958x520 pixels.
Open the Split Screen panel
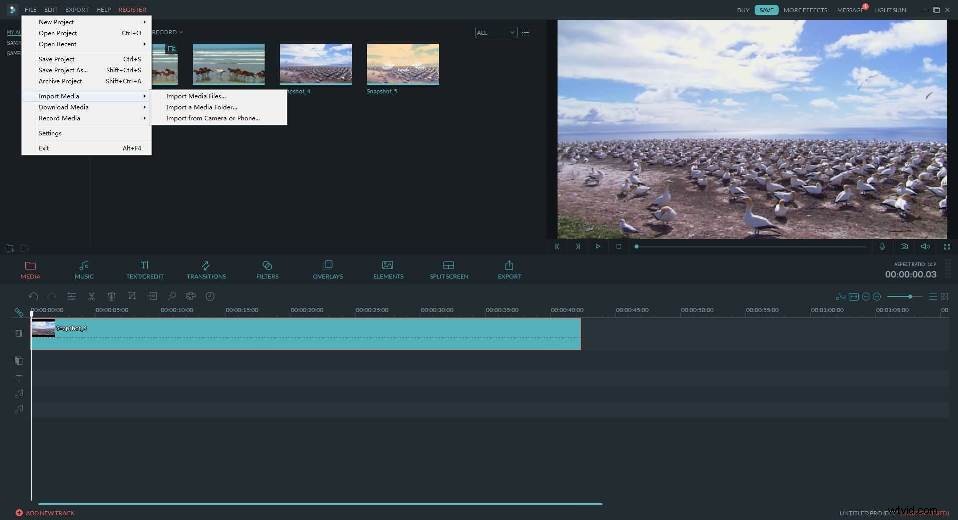click(x=448, y=269)
